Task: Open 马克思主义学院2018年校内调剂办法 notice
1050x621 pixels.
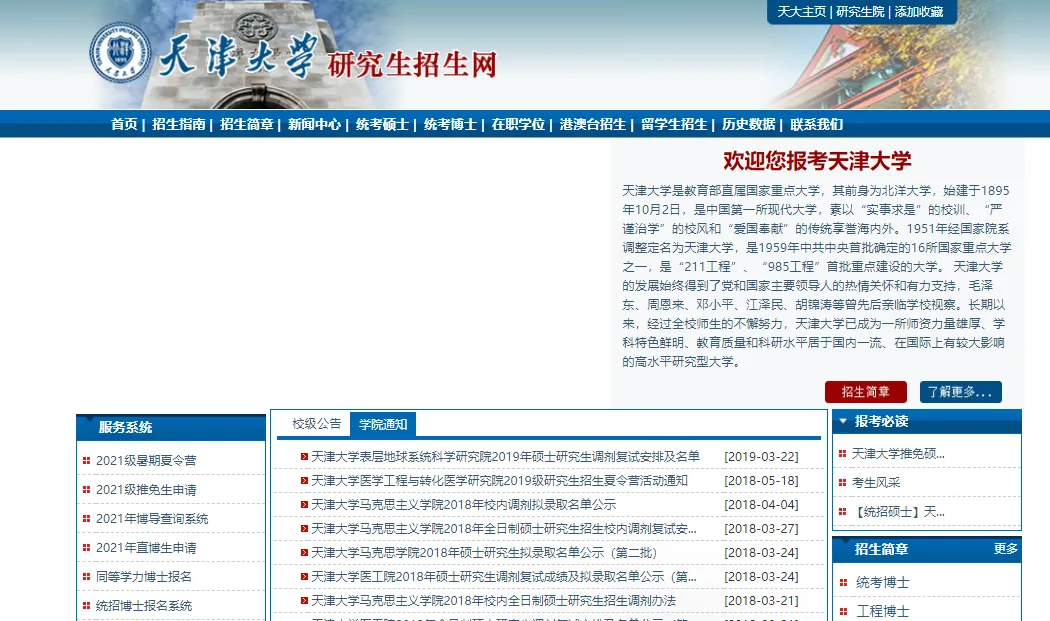Action: pyautogui.click(x=494, y=602)
